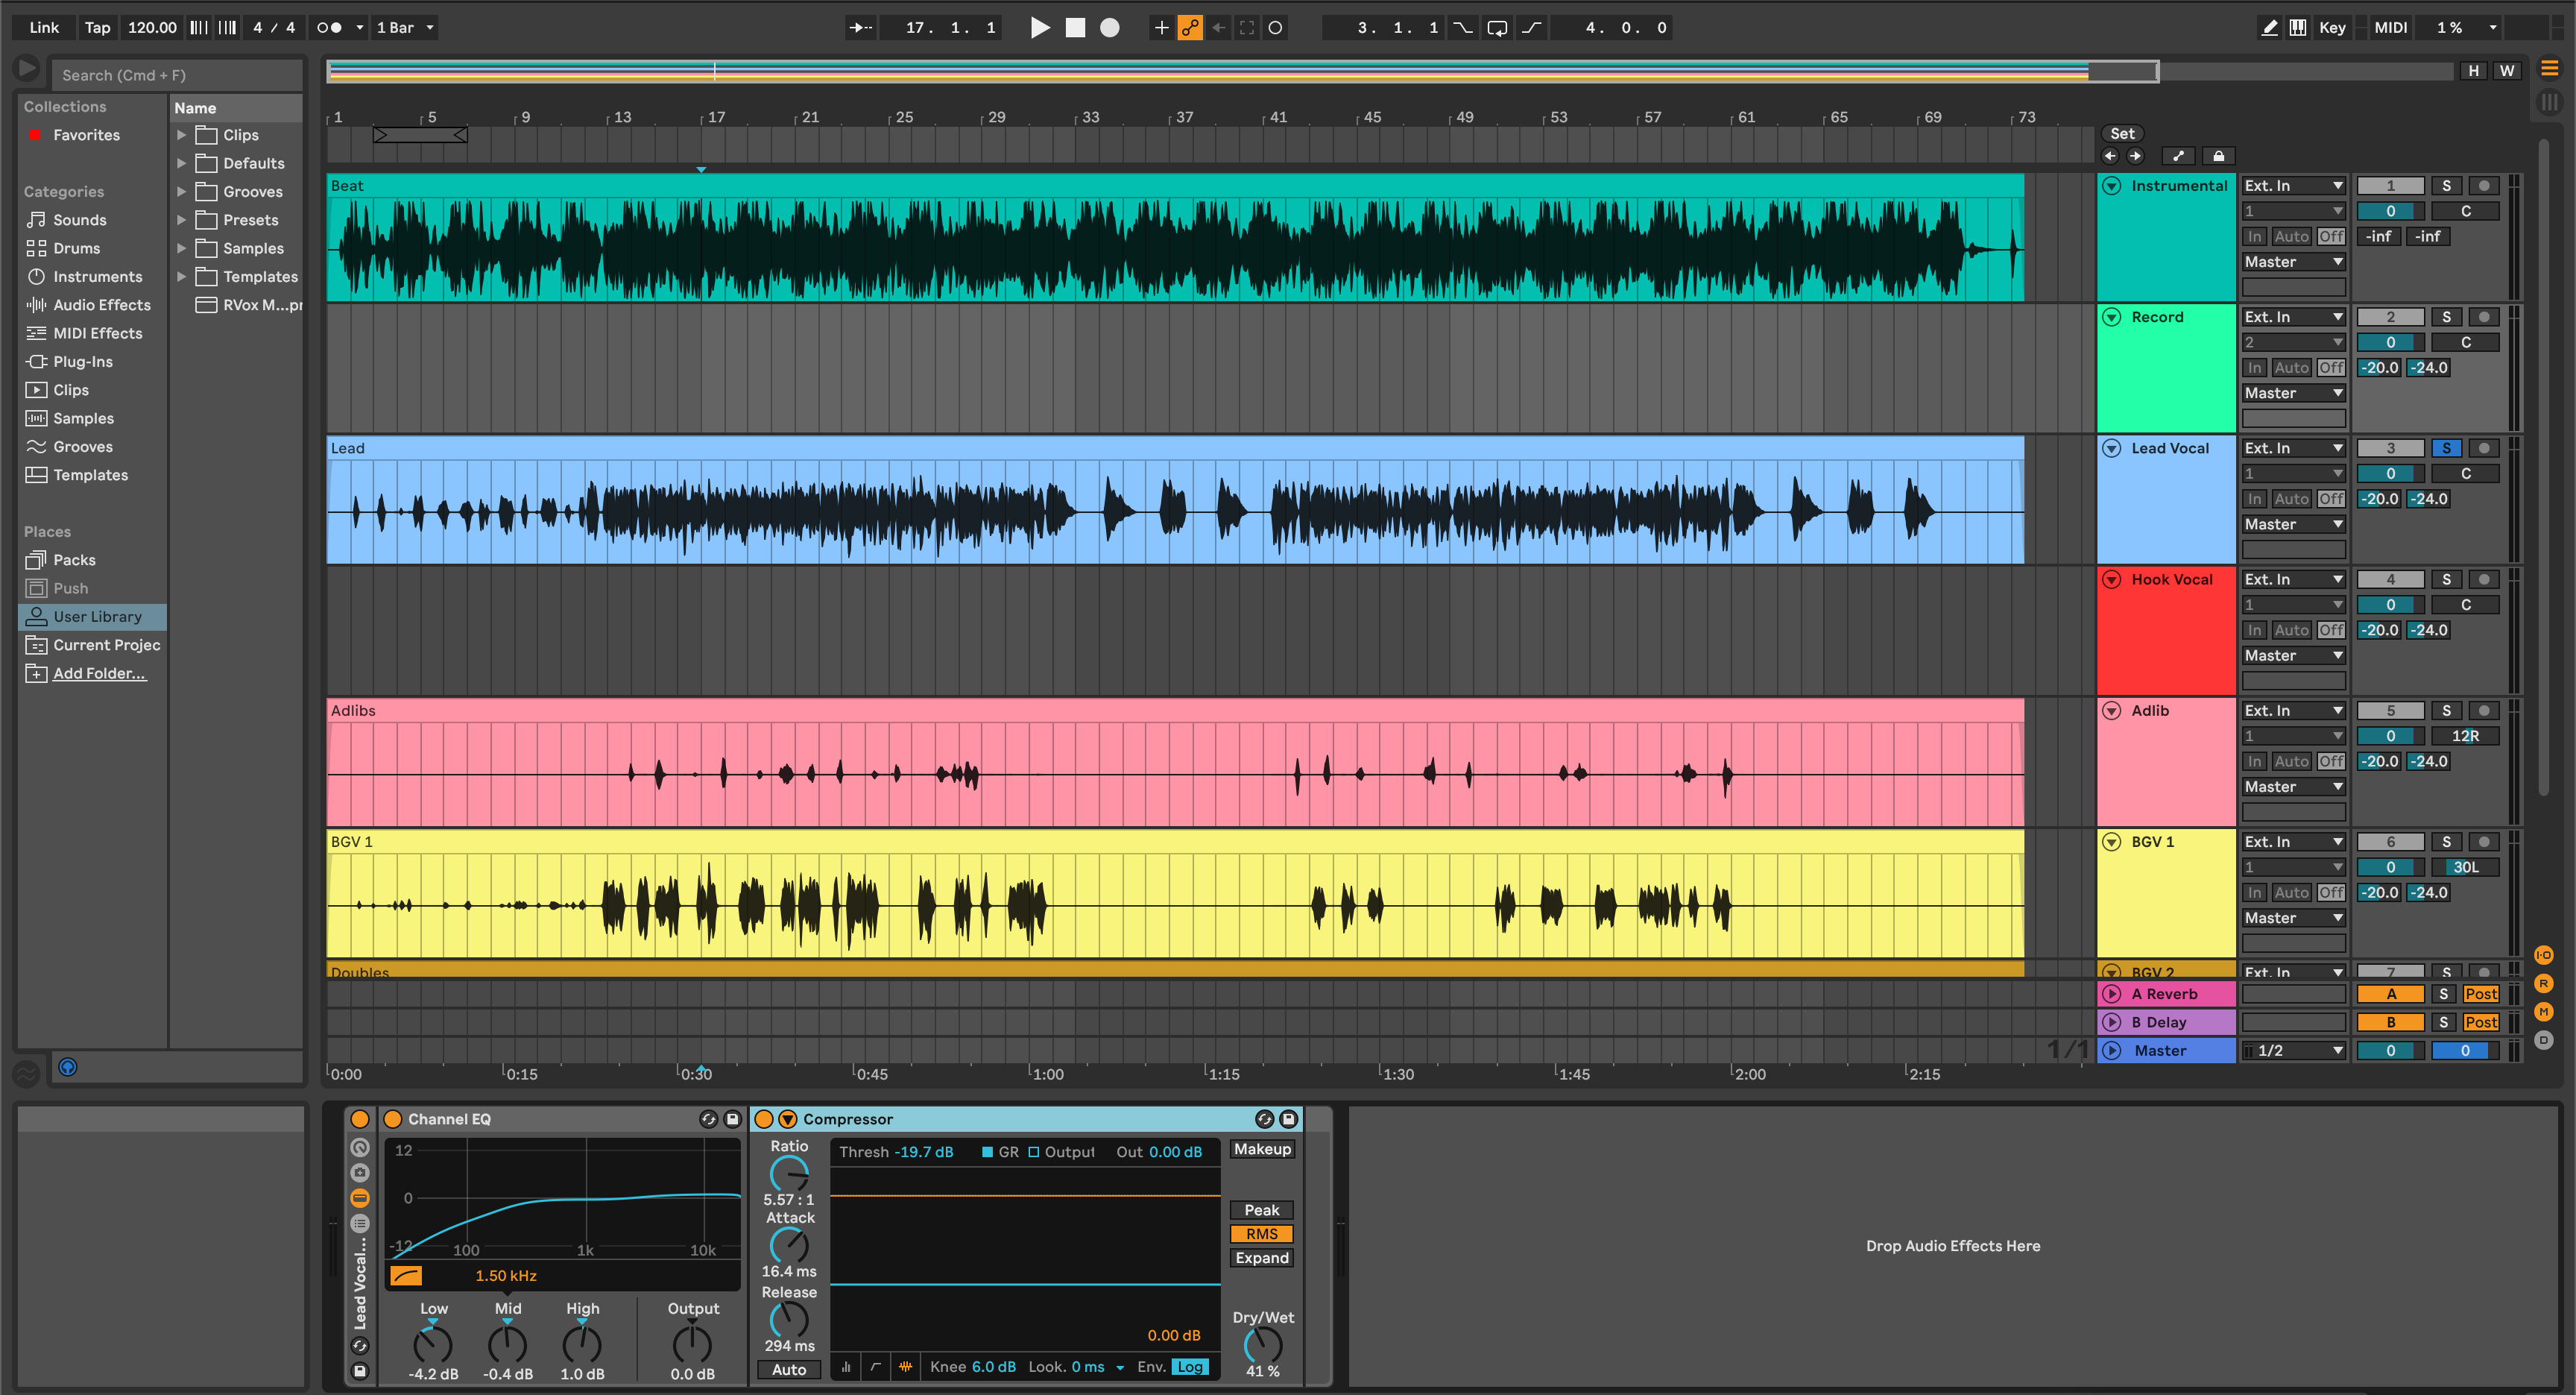Enter MIDI mapping mode
Screen dimensions: 2576x1395
[2390, 27]
